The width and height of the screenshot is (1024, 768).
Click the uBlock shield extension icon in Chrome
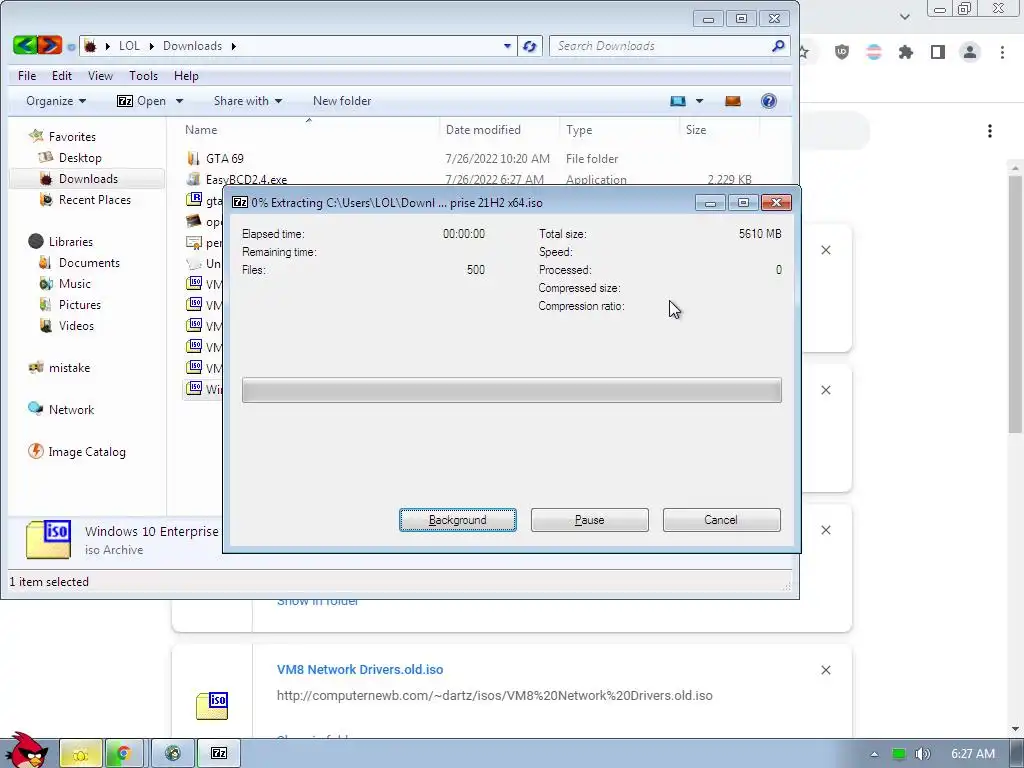pos(842,52)
